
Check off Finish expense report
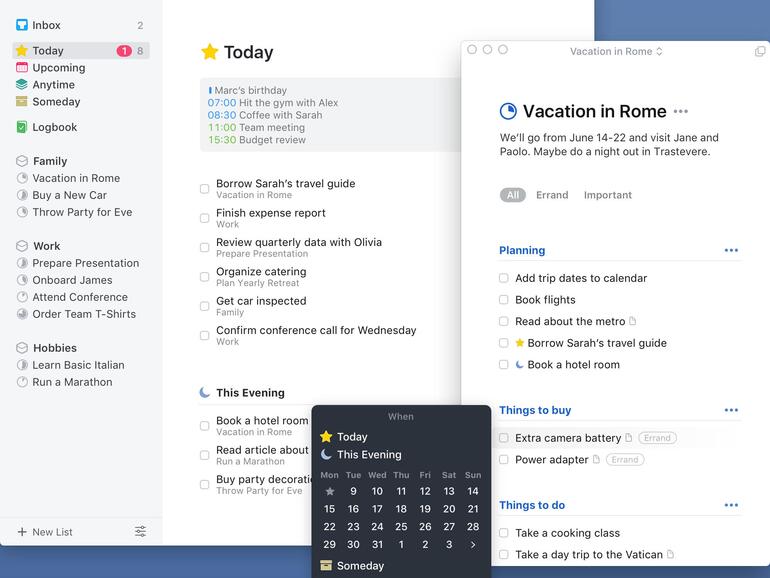point(205,218)
